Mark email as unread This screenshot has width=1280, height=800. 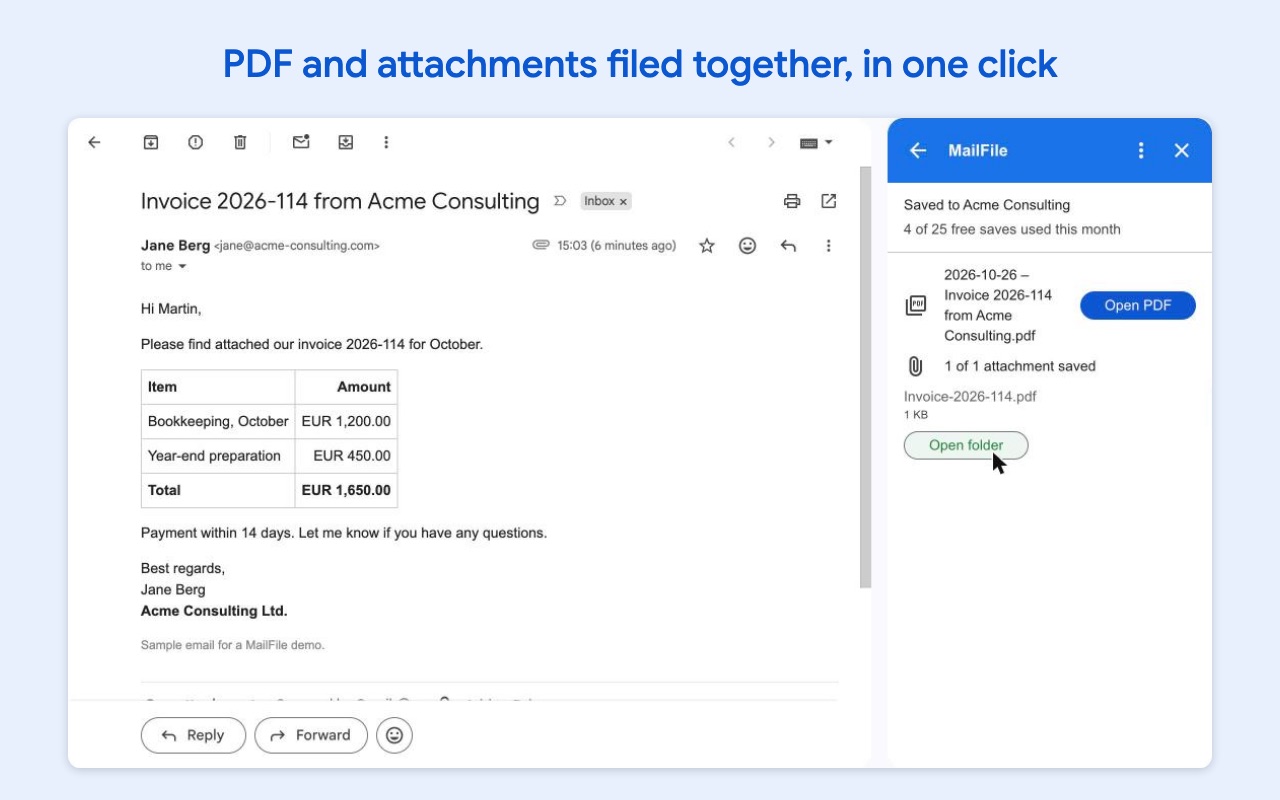tap(301, 142)
